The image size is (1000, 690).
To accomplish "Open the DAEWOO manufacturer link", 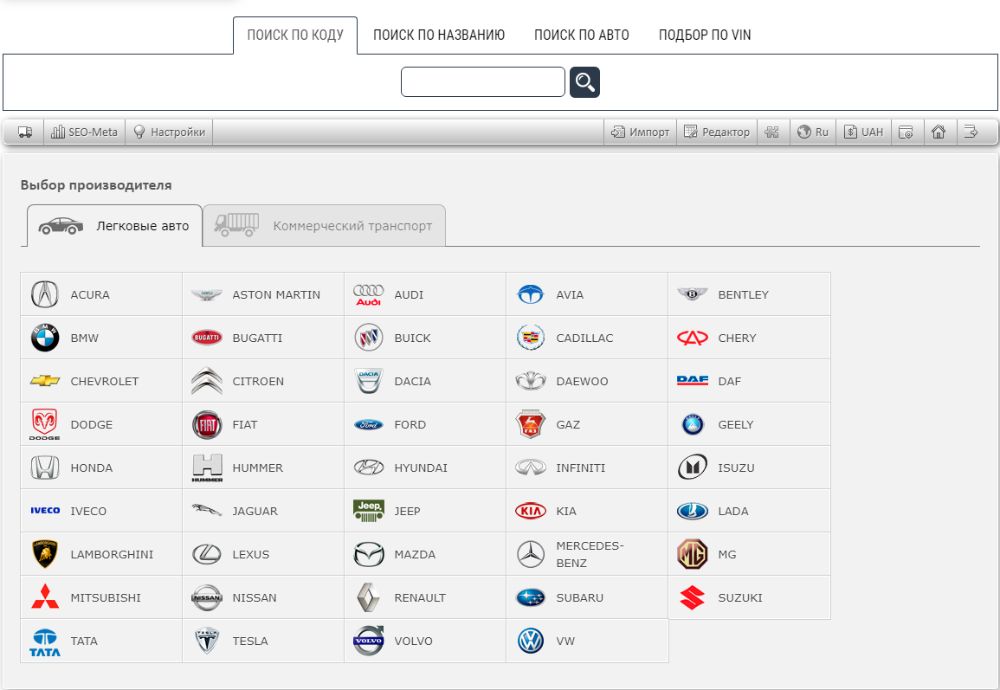I will (582, 381).
